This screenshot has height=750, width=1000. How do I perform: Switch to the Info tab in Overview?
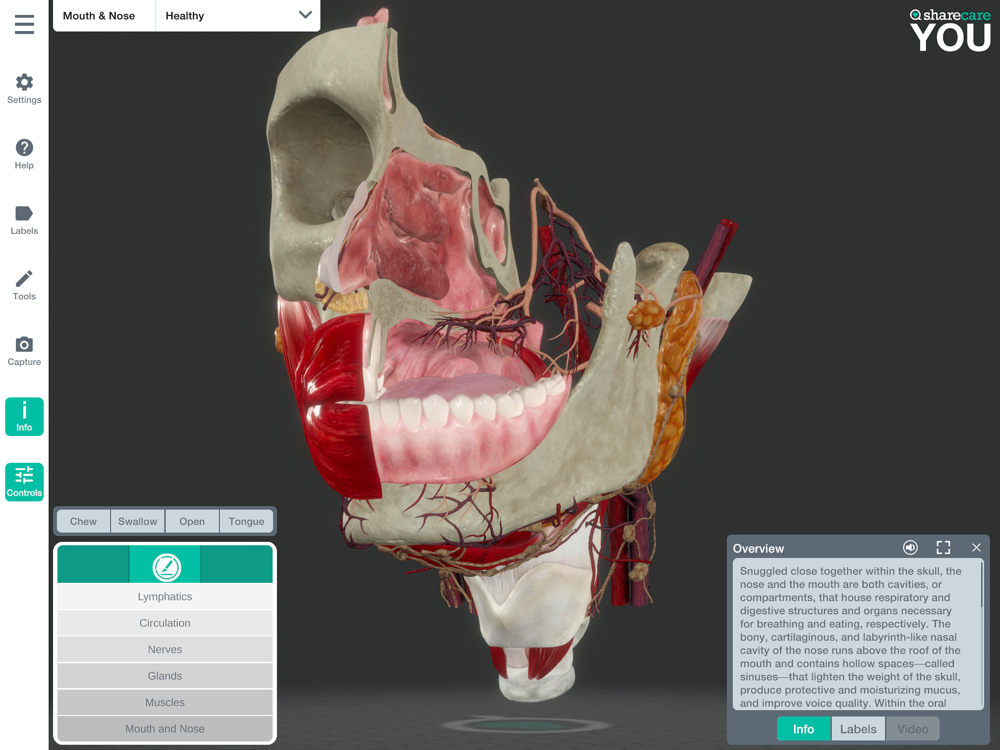click(804, 729)
